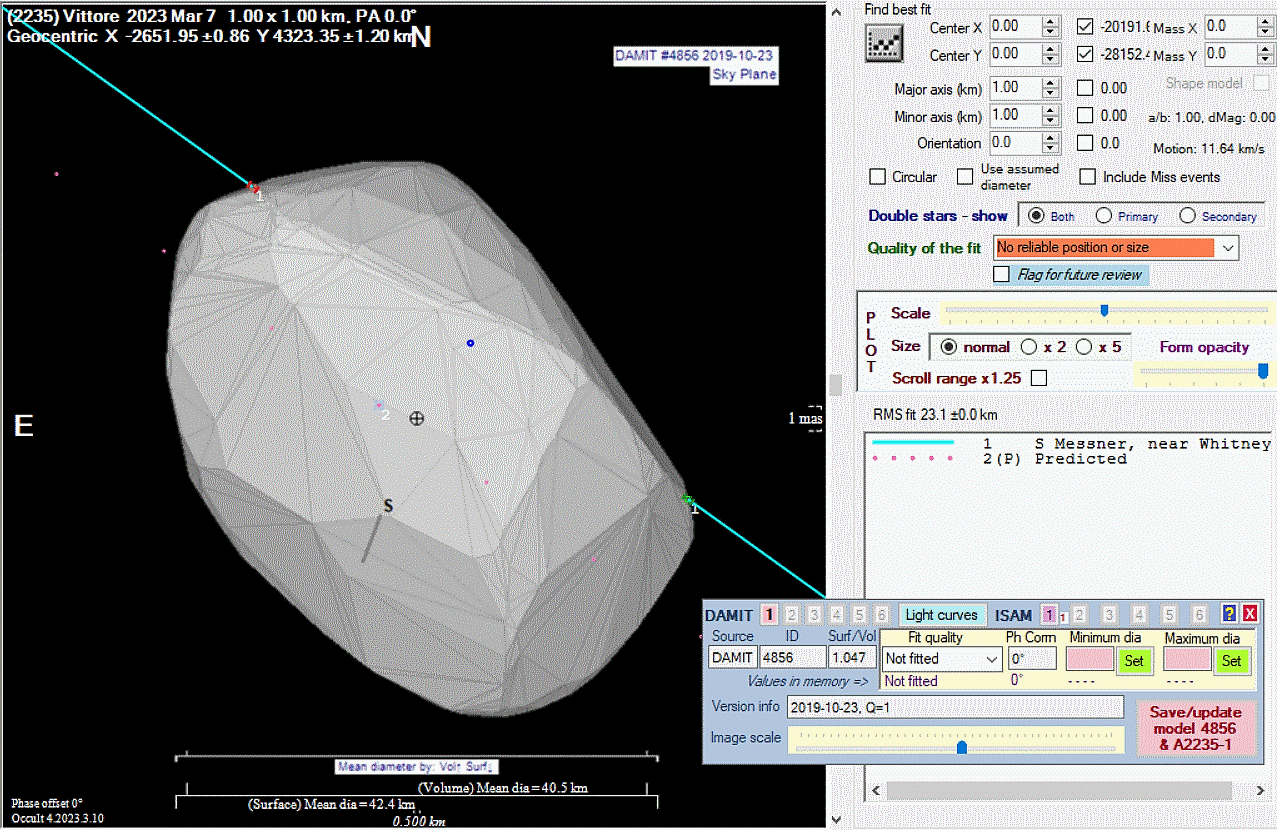Close the shape model panel with red X

click(x=1249, y=614)
